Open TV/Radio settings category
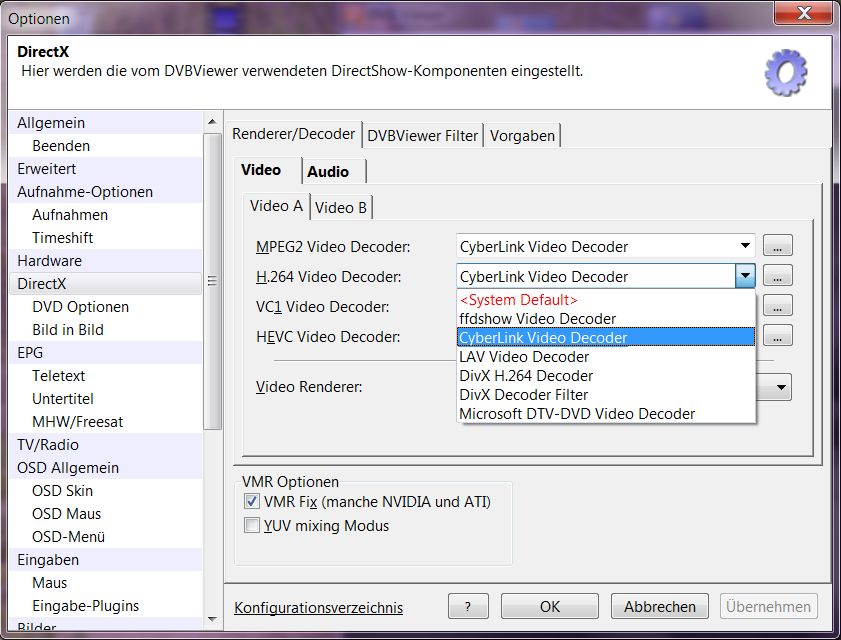Viewport: 841px width, 640px height. 106,445
